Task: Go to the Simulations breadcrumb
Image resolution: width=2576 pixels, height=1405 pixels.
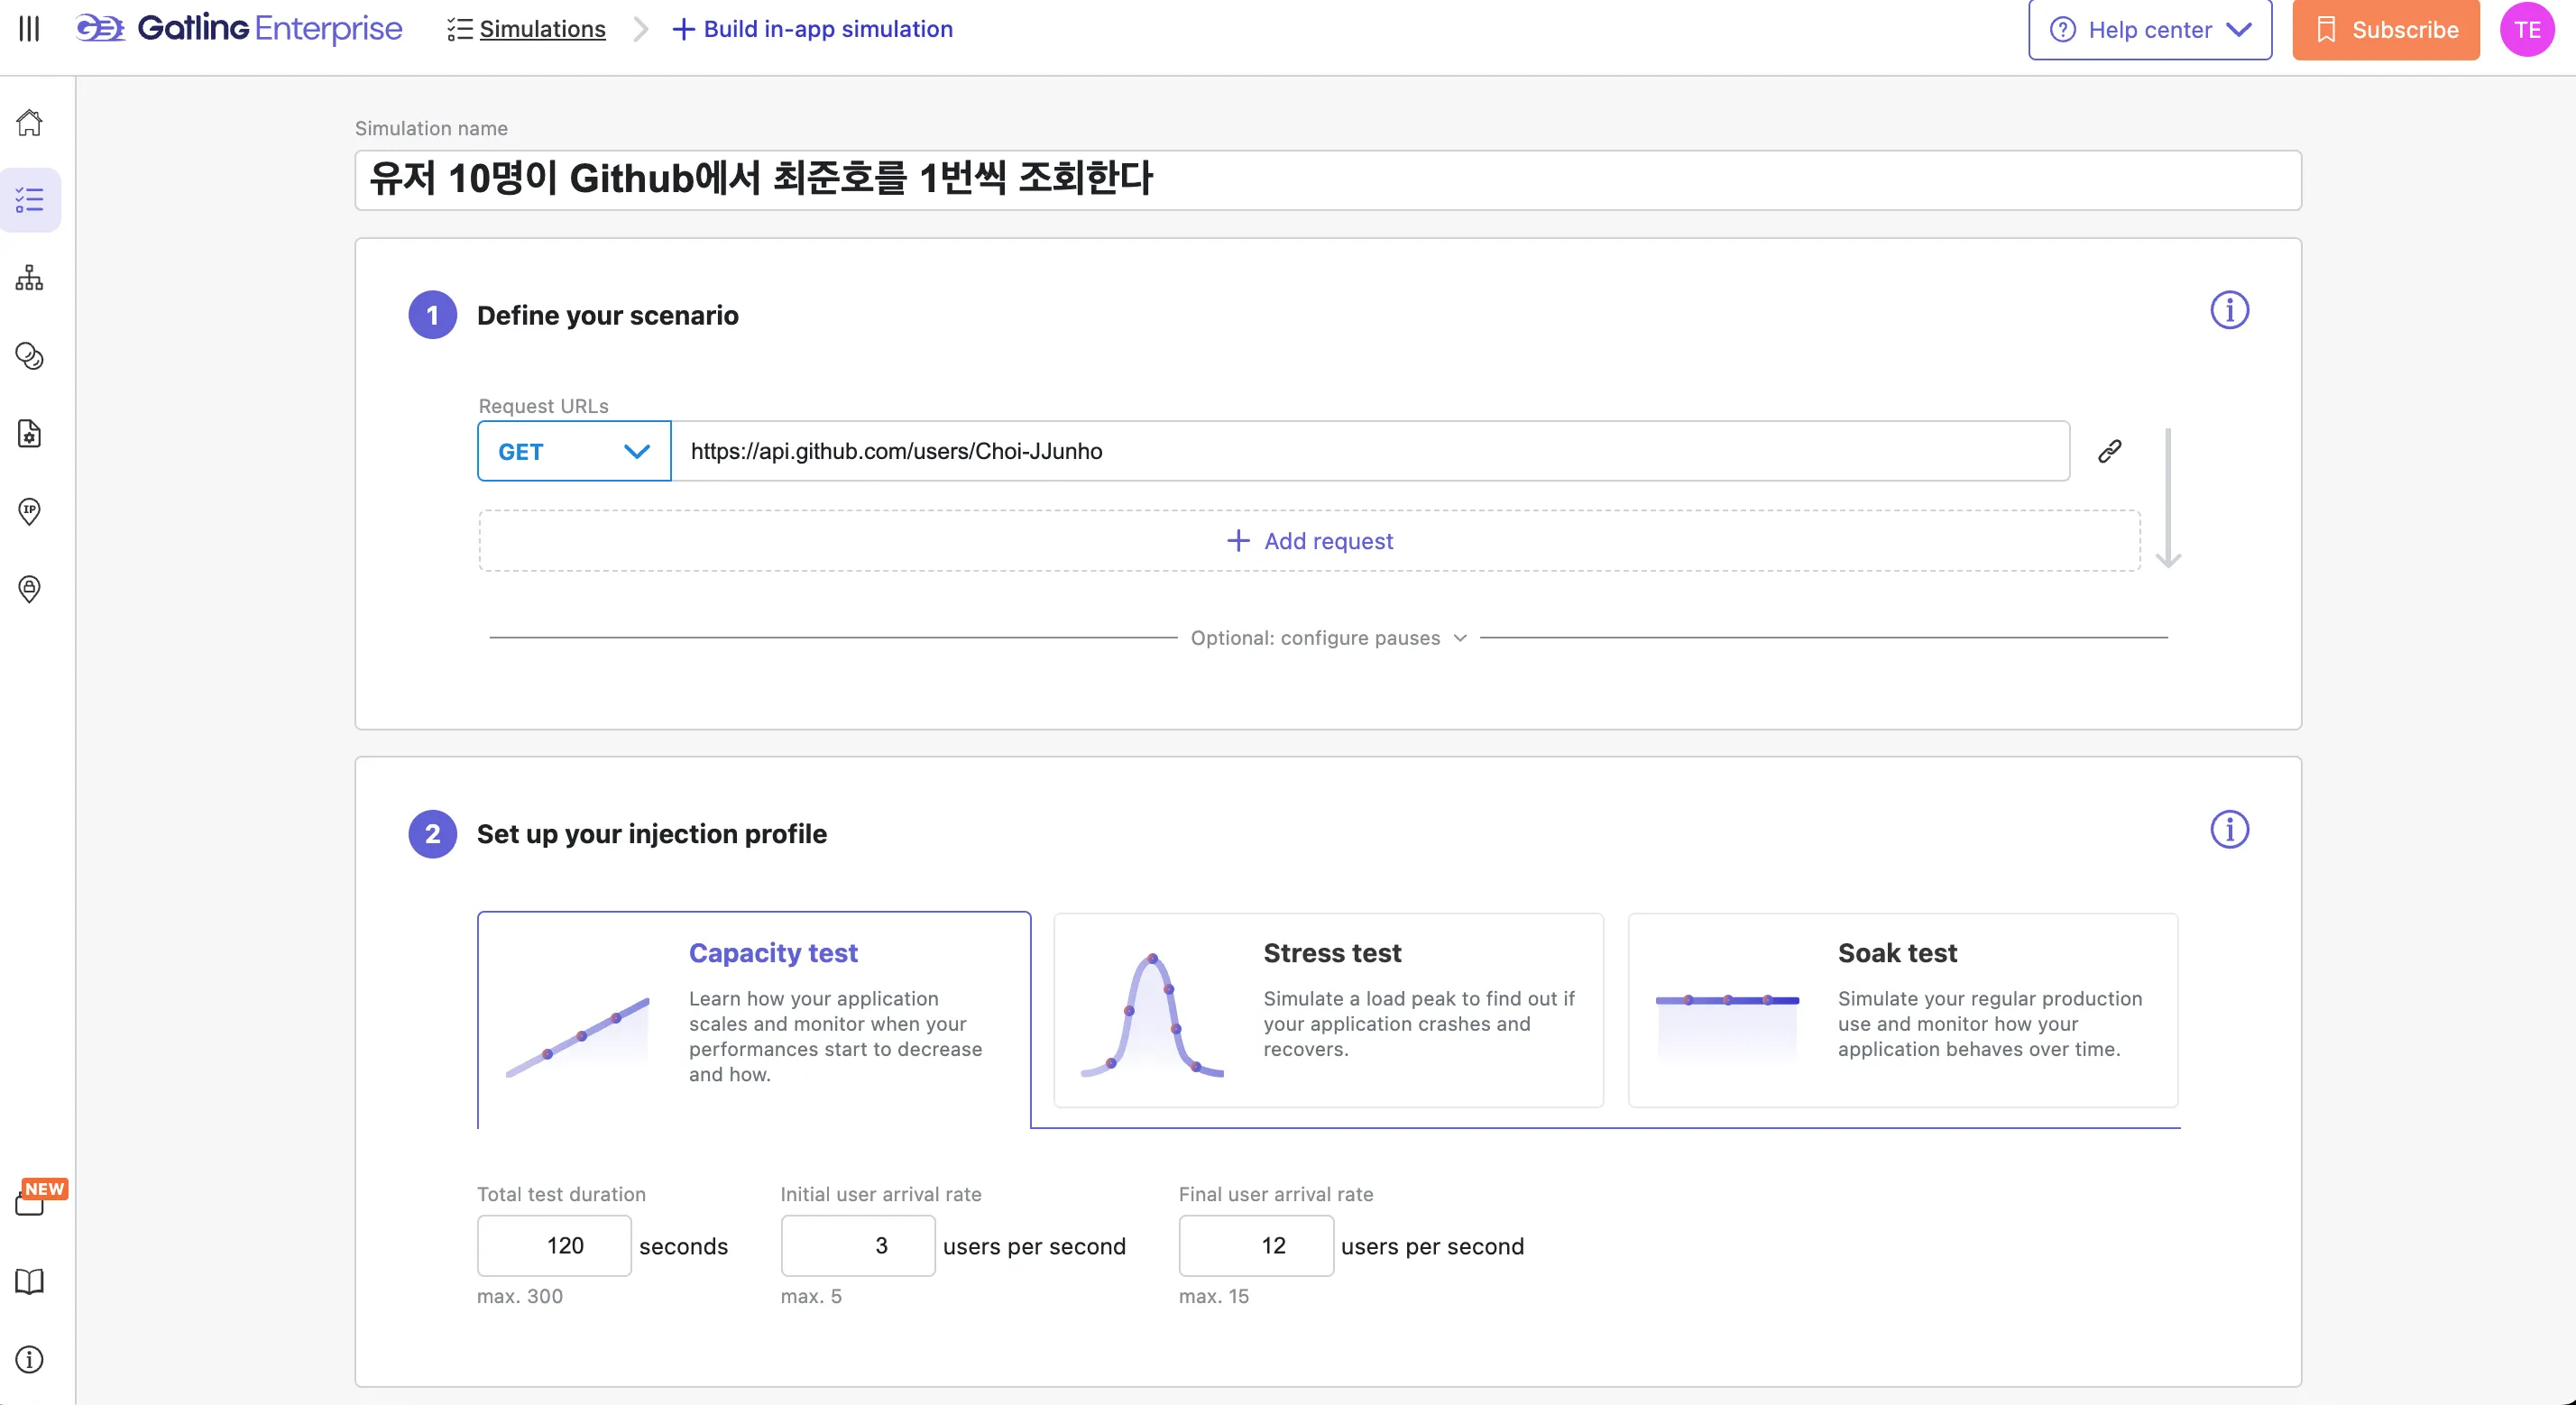Action: (542, 29)
